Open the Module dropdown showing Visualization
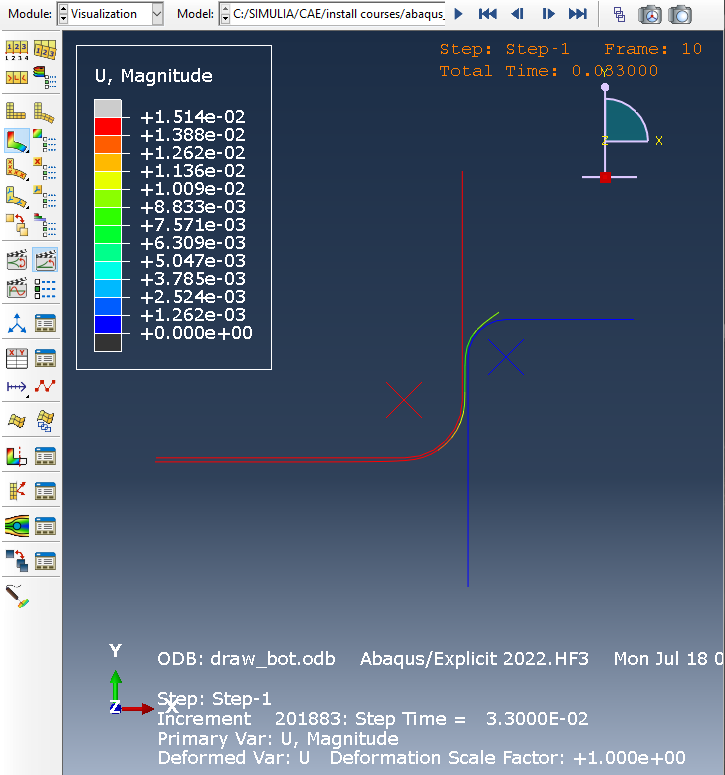725x775 pixels. [x=110, y=14]
